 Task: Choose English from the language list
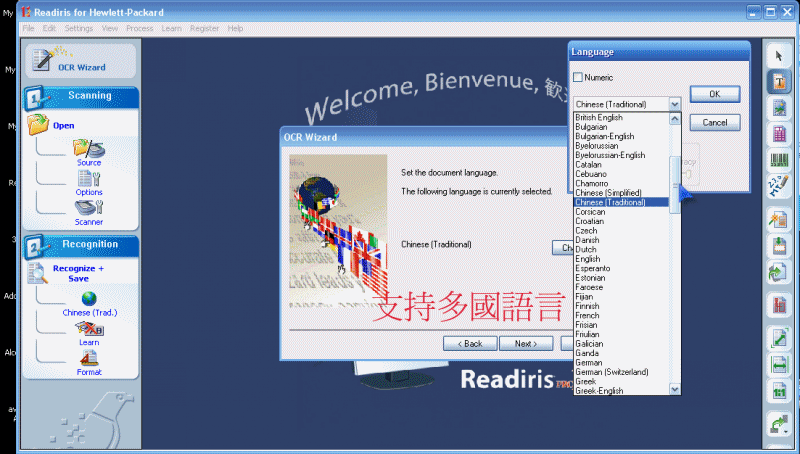(621, 259)
